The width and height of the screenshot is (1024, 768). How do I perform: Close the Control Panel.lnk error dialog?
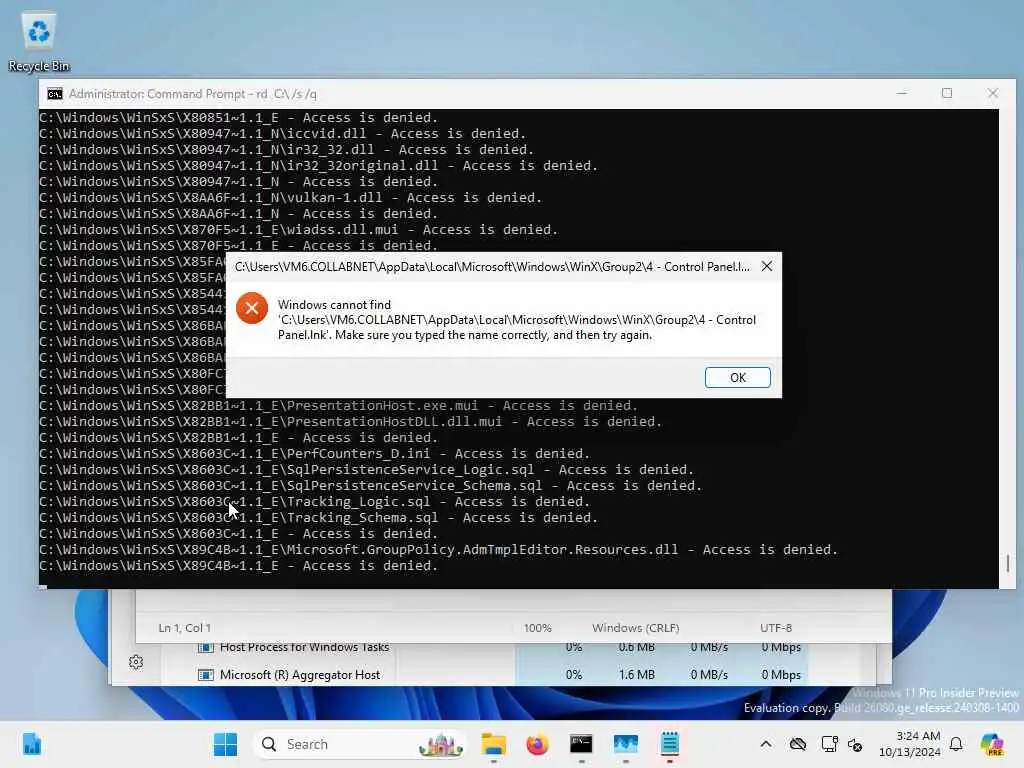tap(767, 266)
